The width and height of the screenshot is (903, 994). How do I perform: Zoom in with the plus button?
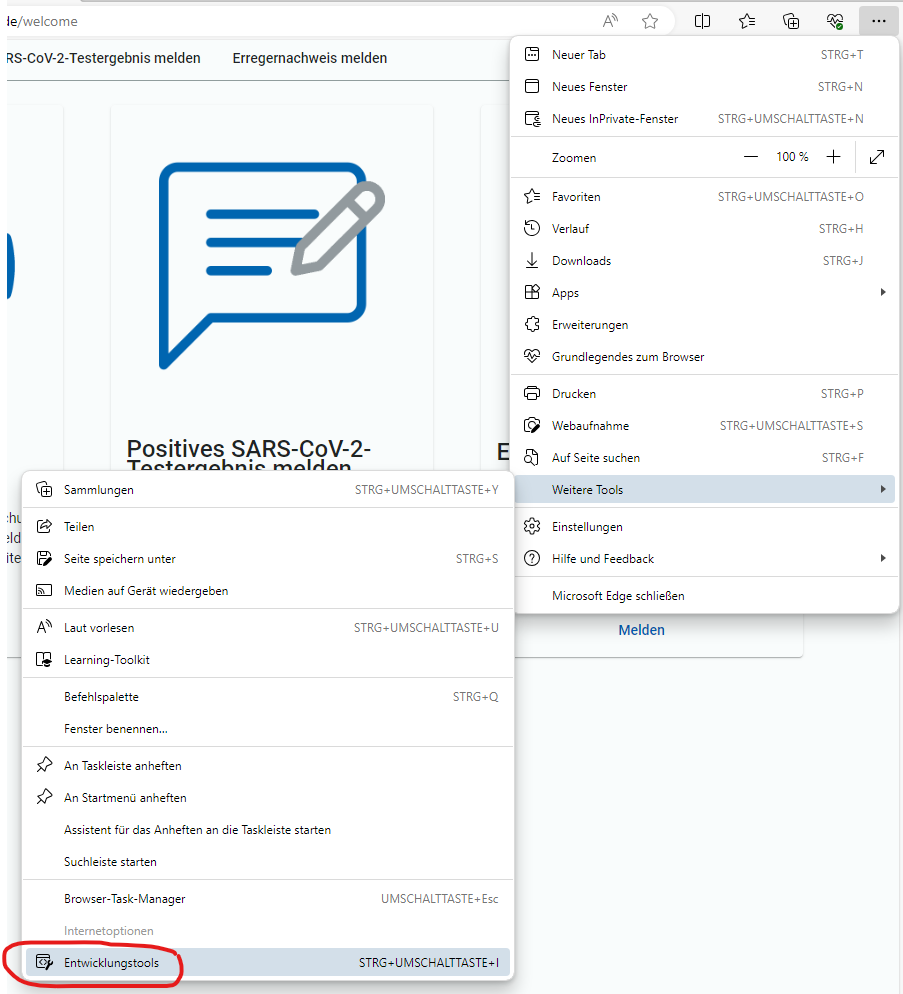pos(834,157)
